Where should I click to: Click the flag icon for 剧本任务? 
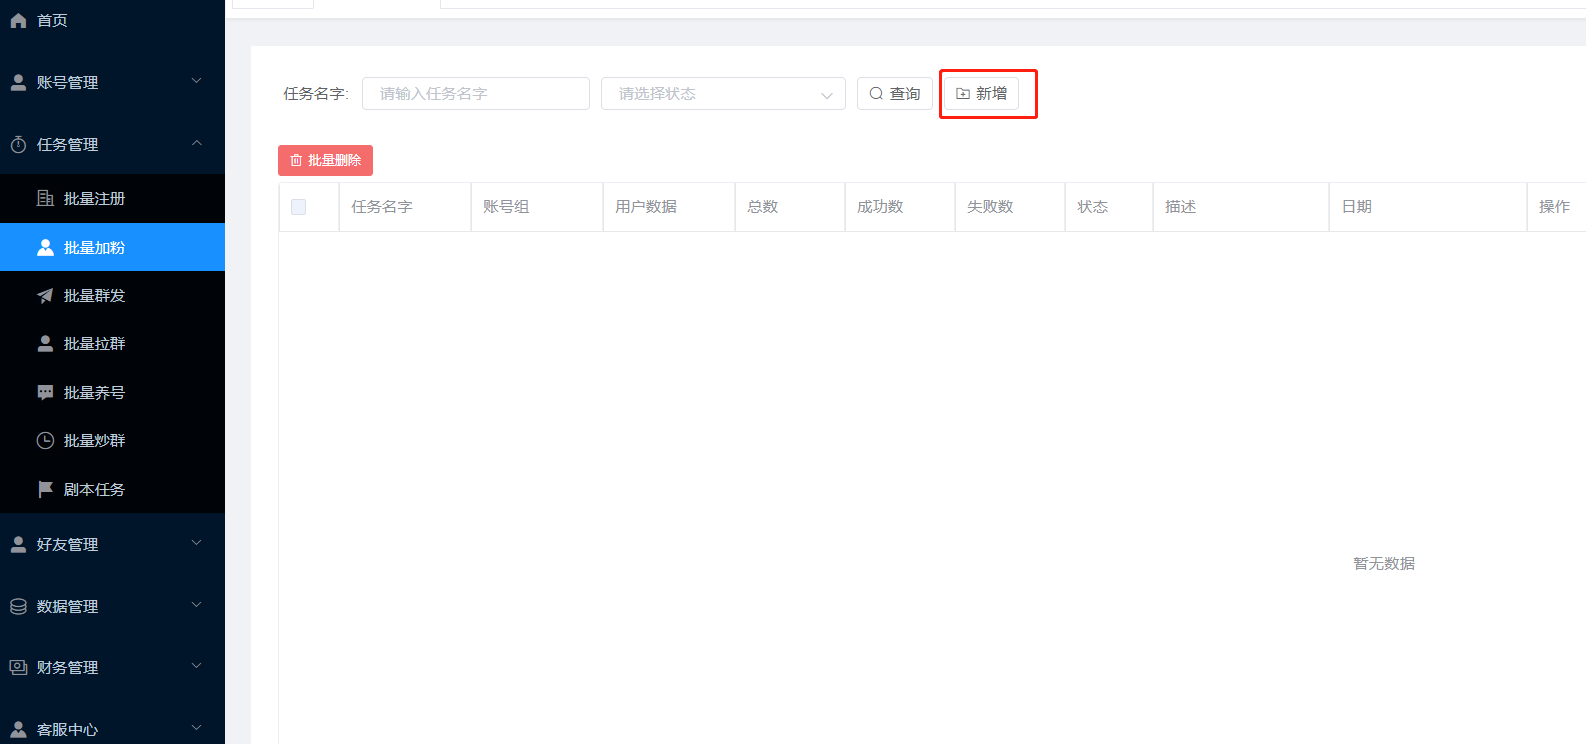click(x=45, y=489)
